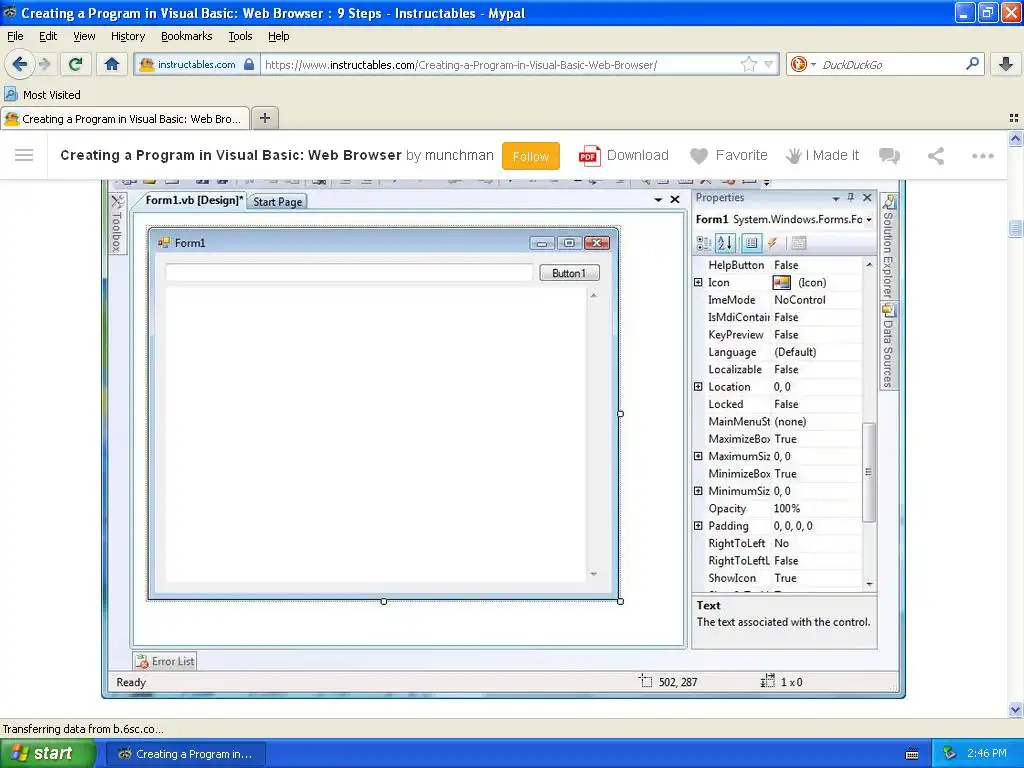Click the Start Page tab in image
The image size is (1024, 768).
(x=278, y=202)
